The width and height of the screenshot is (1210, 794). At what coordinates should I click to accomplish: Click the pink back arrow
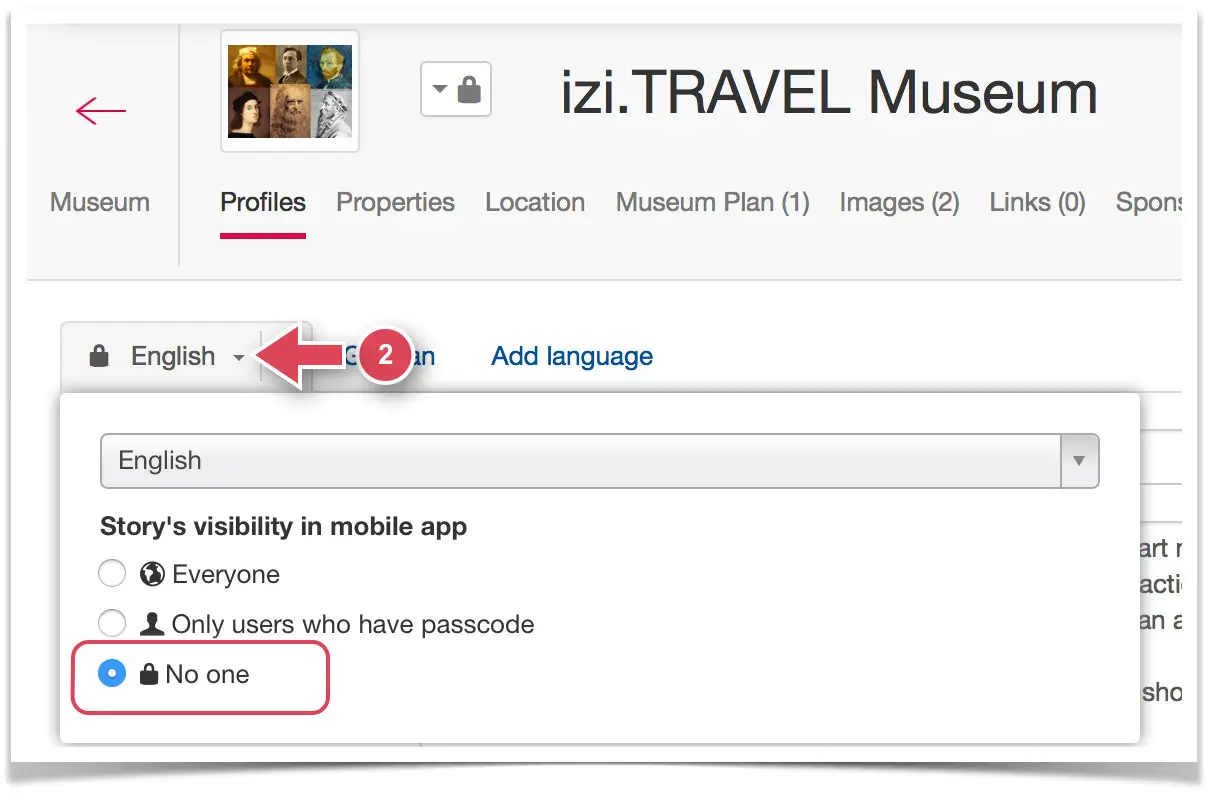(x=101, y=110)
